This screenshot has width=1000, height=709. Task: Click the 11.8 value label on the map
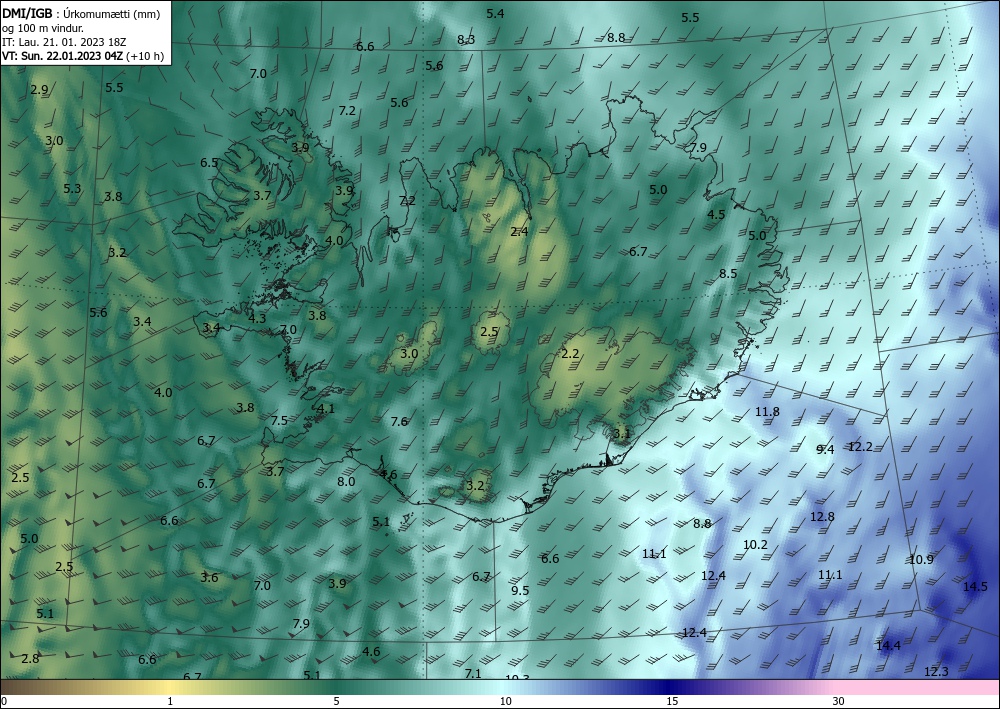coord(767,411)
